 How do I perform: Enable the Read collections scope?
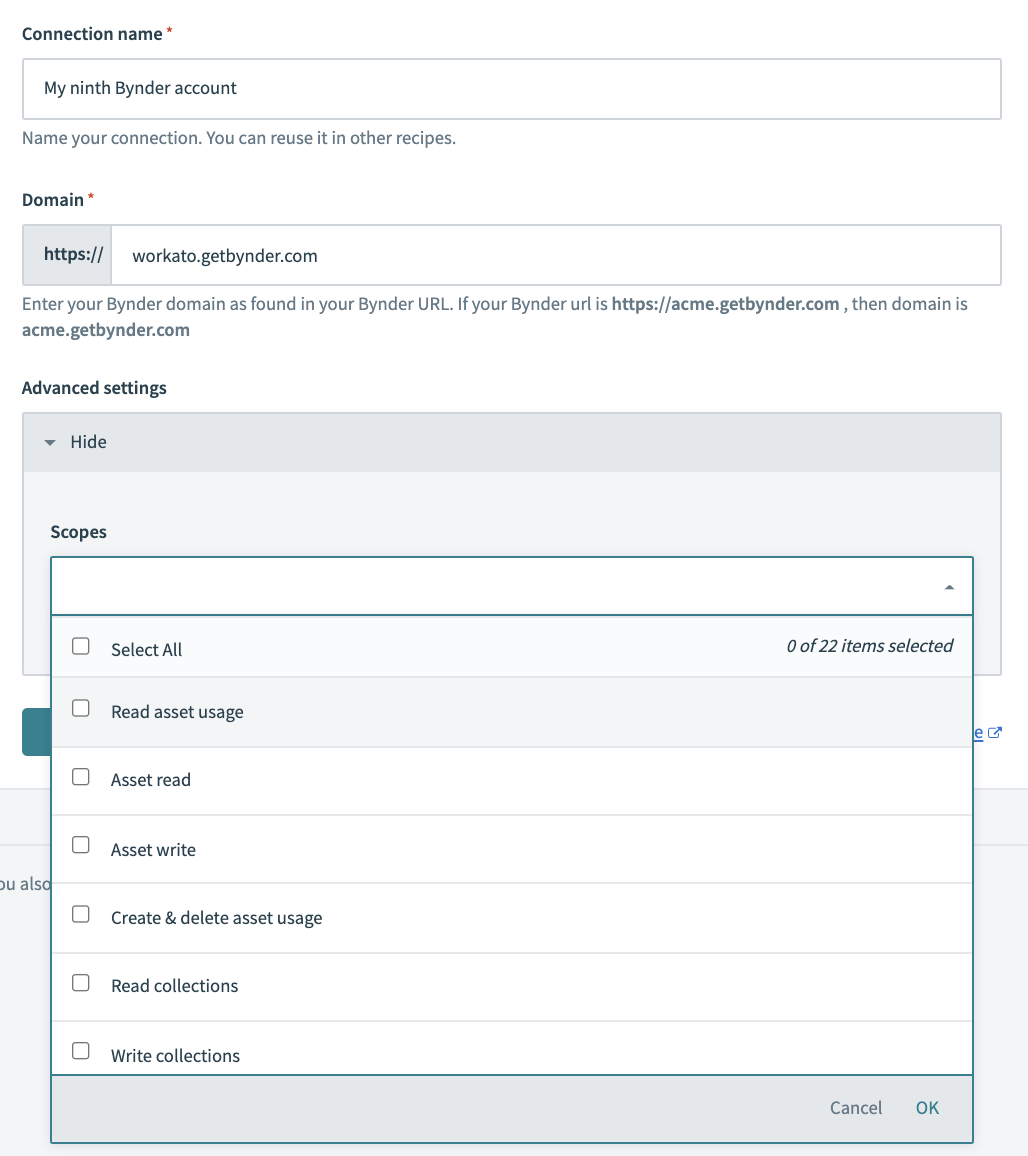click(81, 982)
